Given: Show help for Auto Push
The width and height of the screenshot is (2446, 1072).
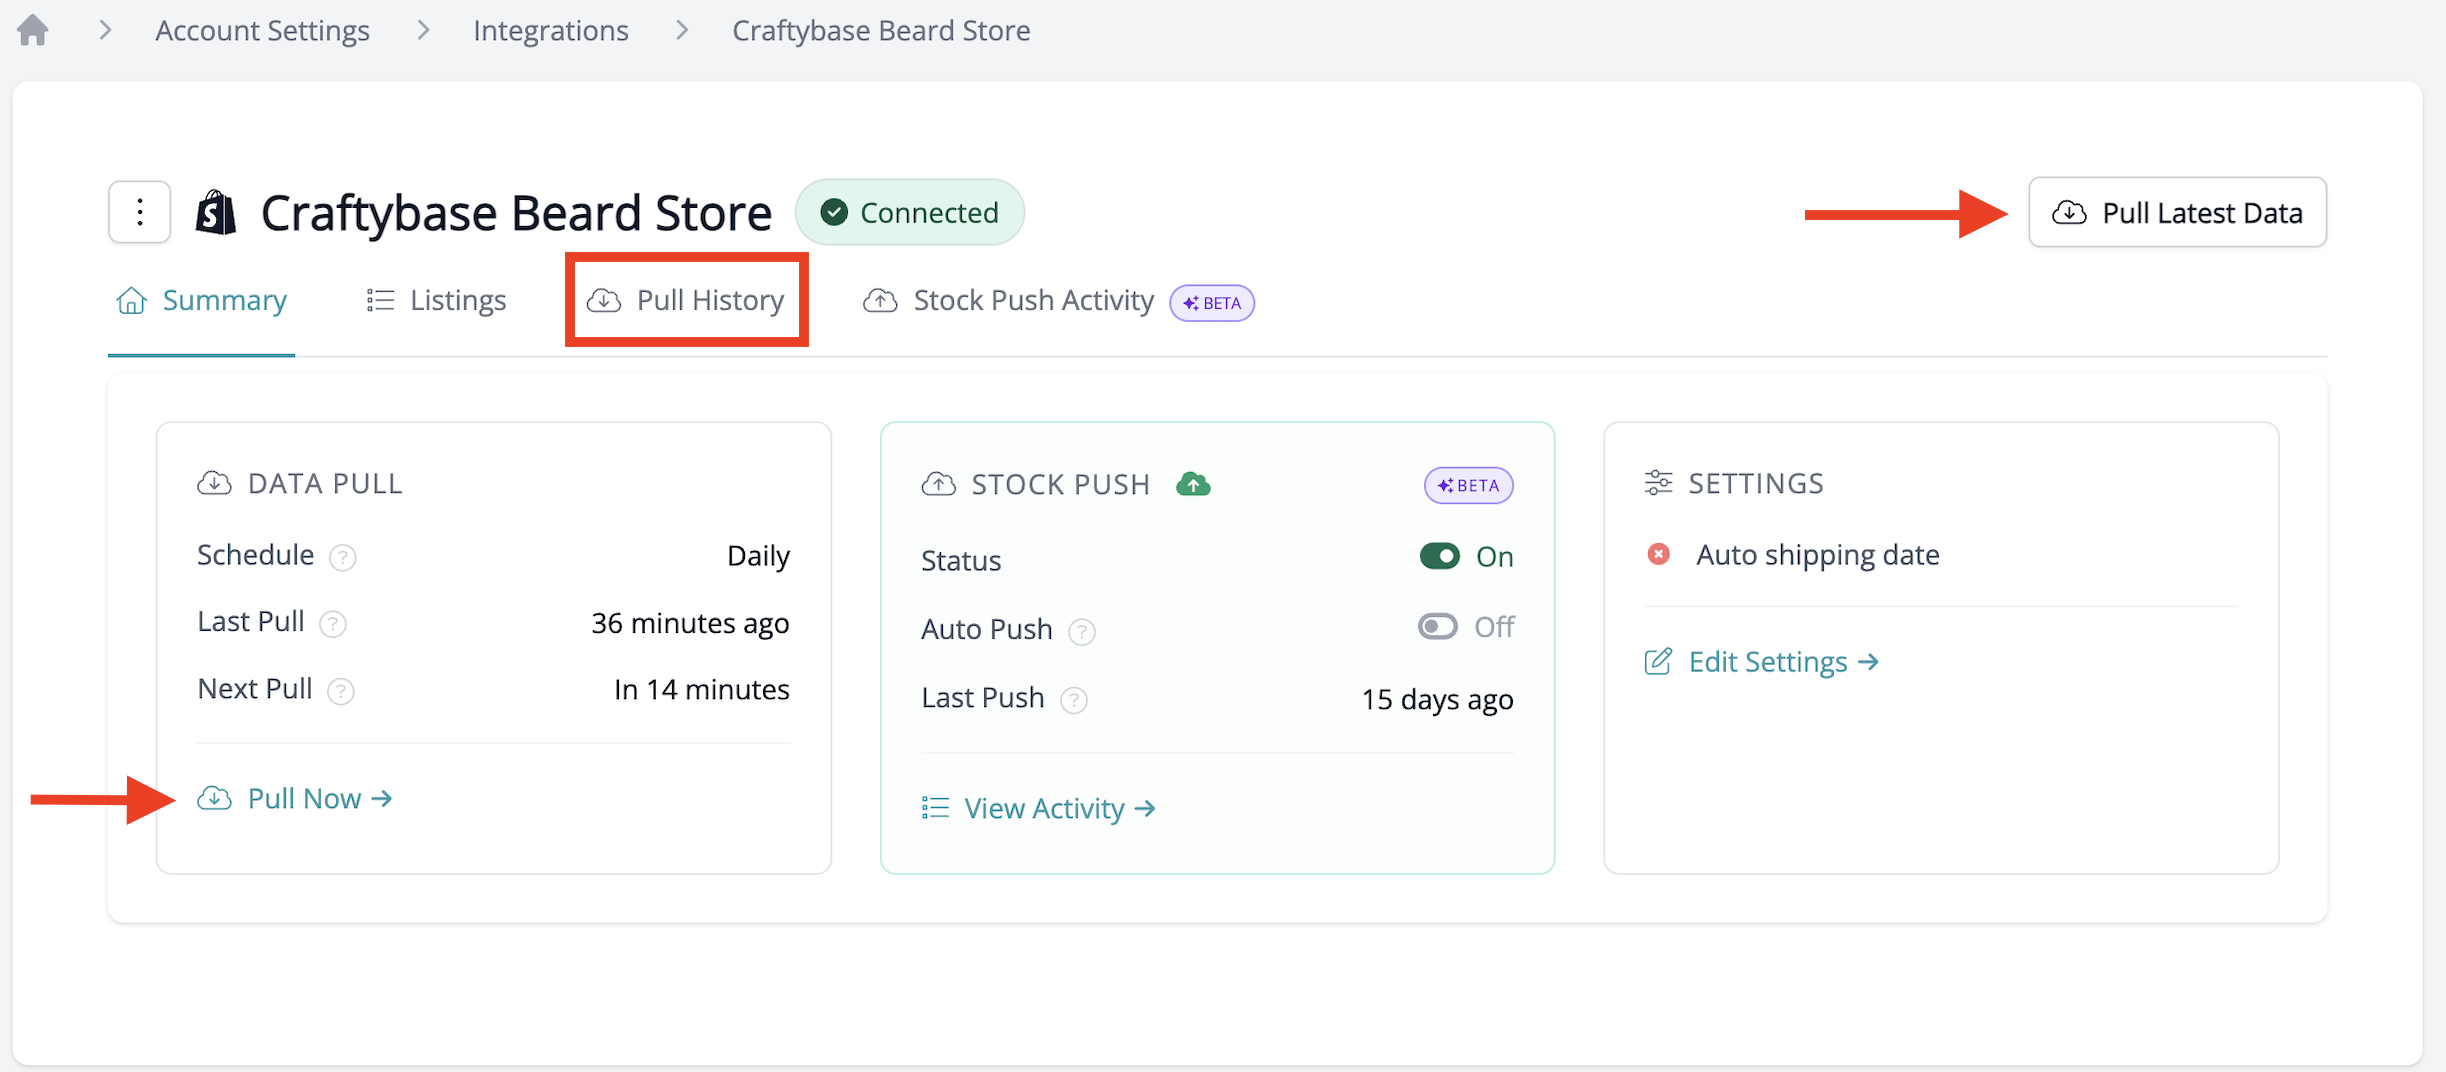Looking at the screenshot, I should point(1082,632).
